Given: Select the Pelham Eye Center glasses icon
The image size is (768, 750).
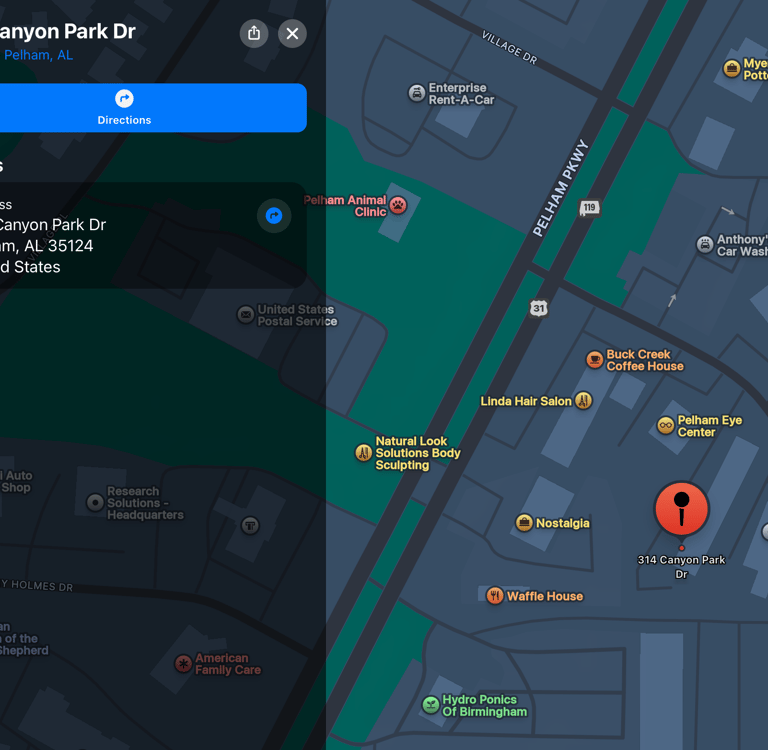Looking at the screenshot, I should (x=666, y=425).
